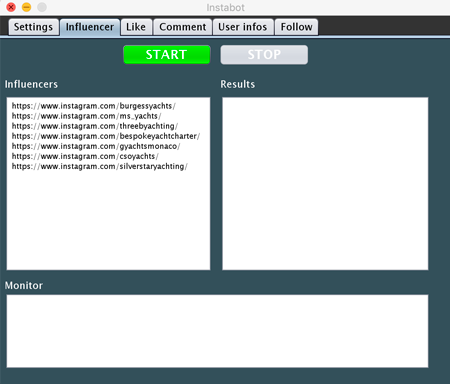Image resolution: width=450 pixels, height=384 pixels.
Task: Select the burgessyachts URL line
Action: point(94,106)
